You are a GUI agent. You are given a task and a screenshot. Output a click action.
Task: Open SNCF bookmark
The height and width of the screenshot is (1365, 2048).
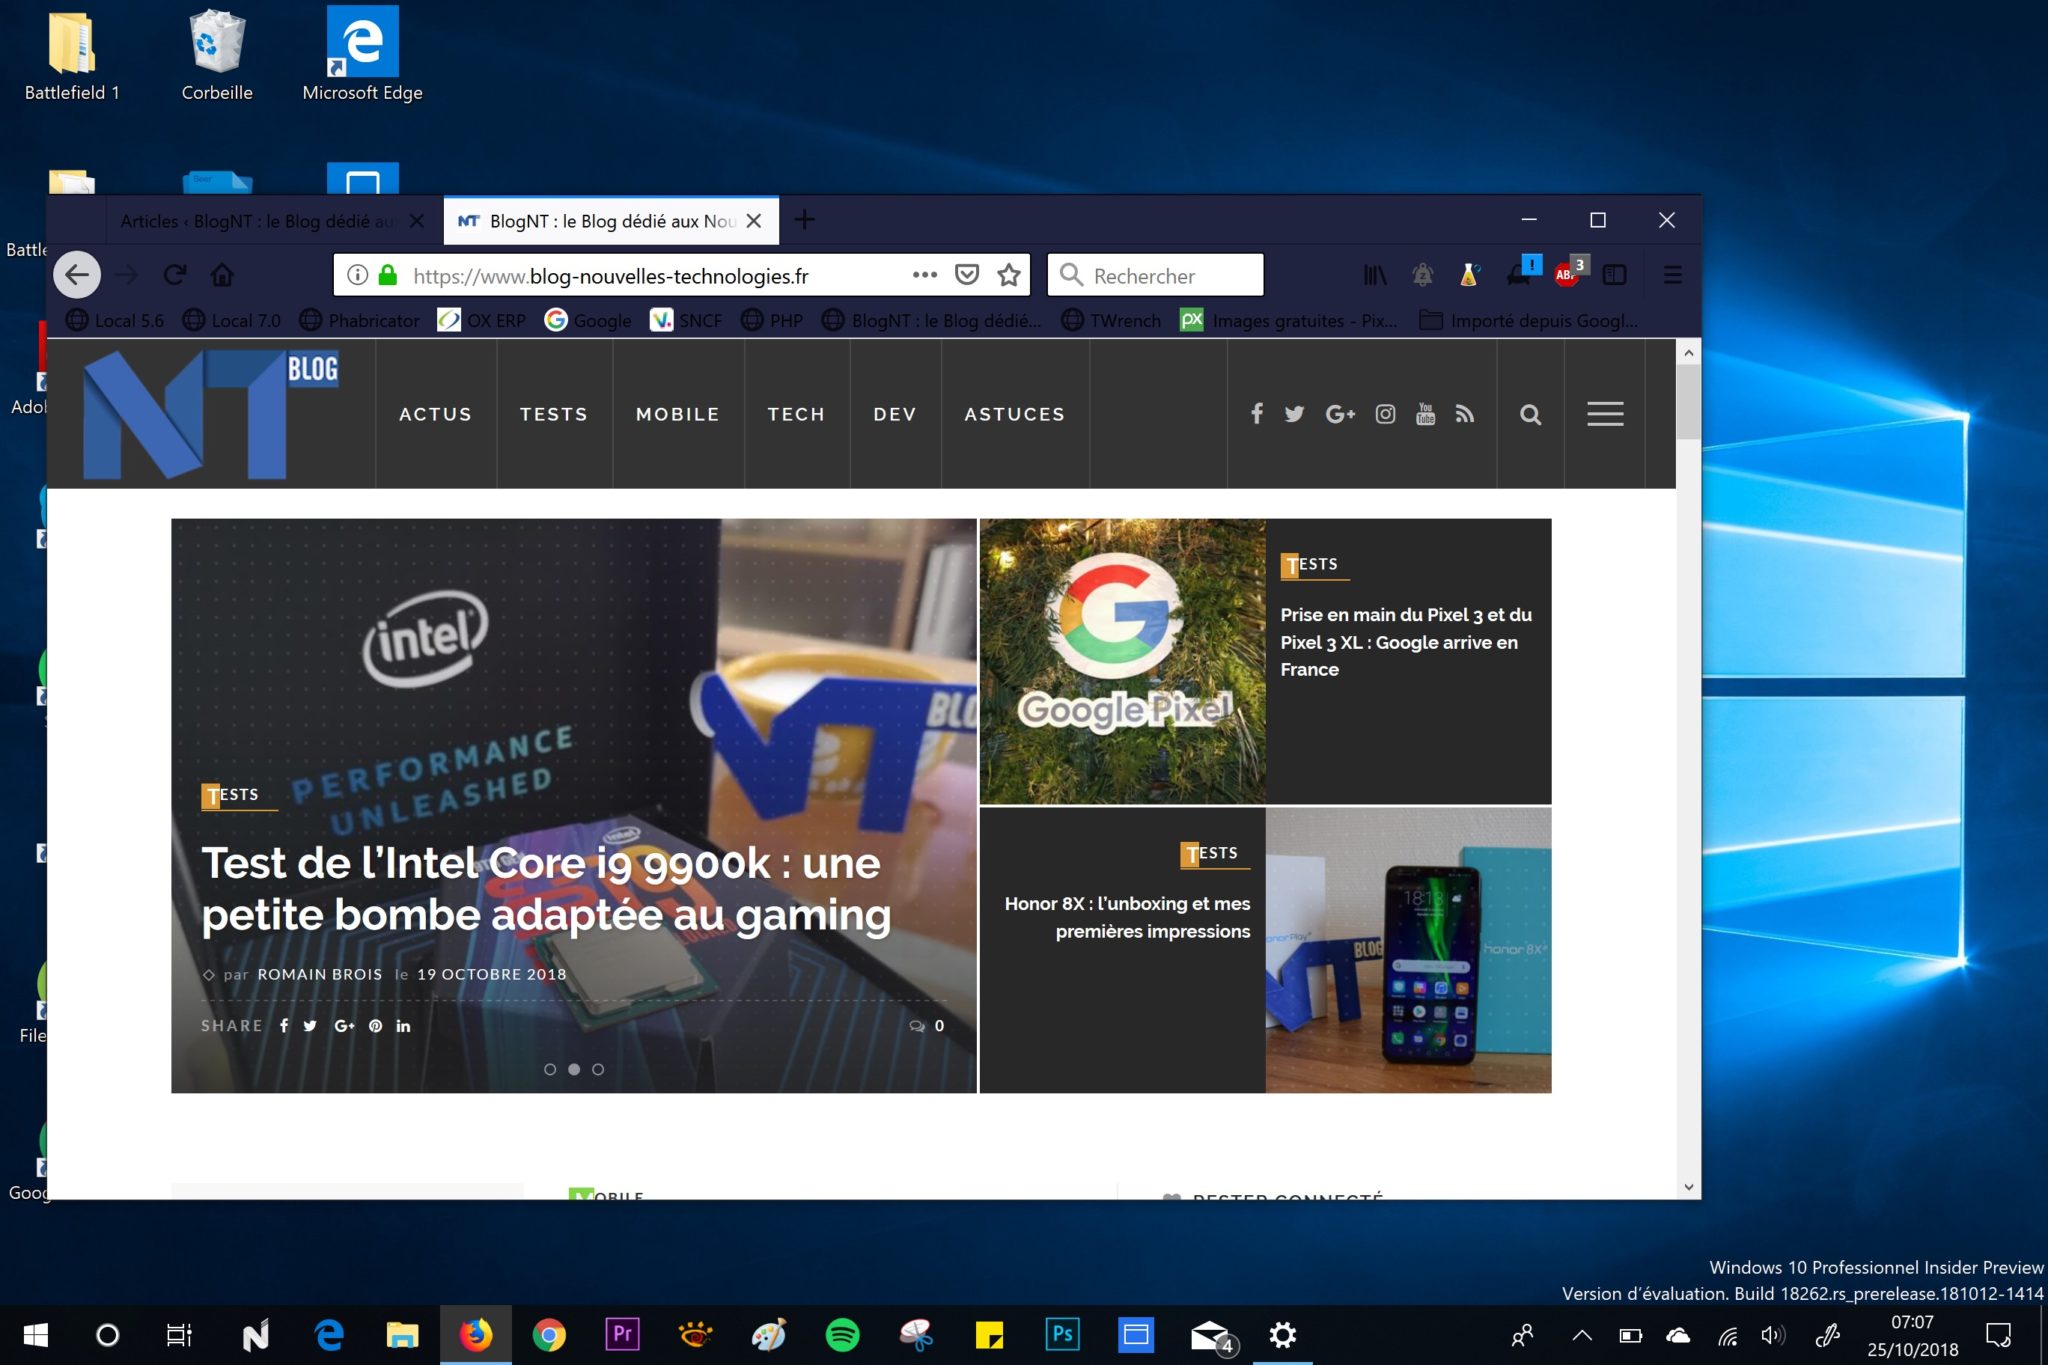click(x=686, y=320)
